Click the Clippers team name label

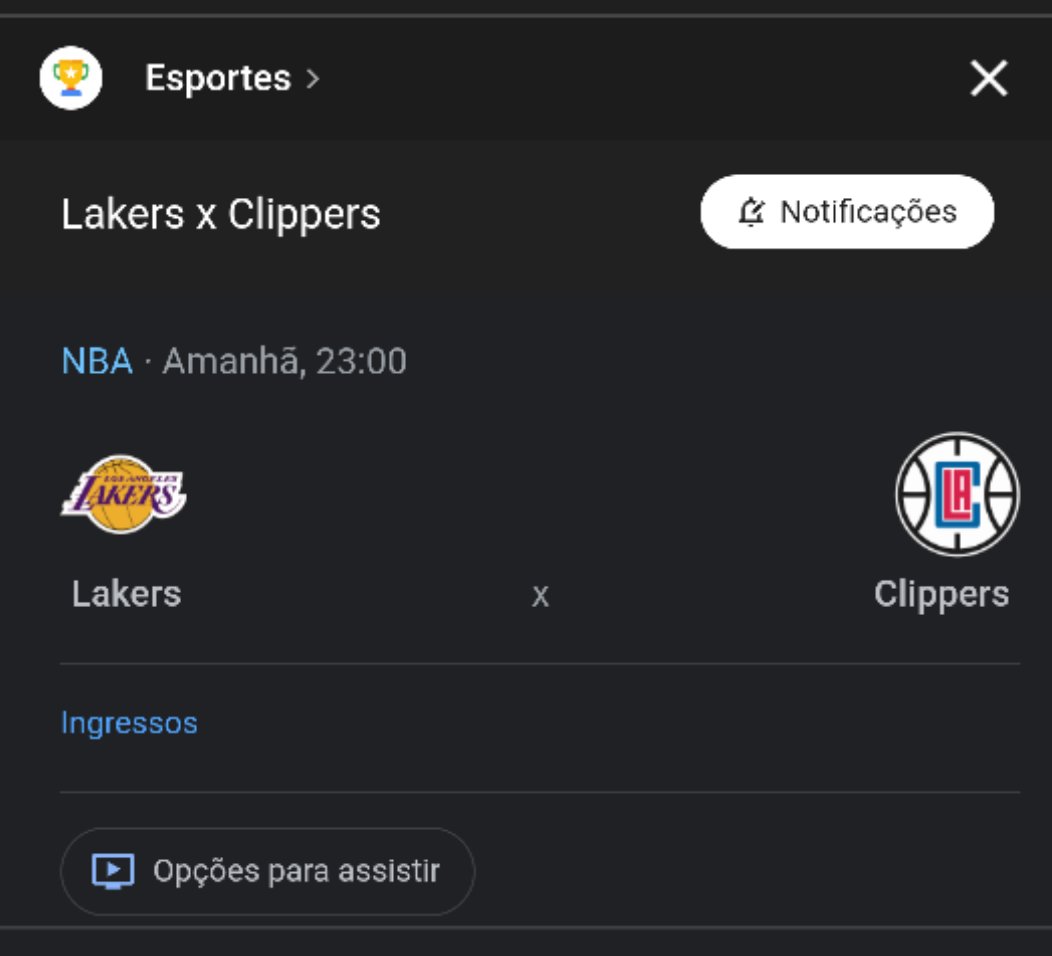point(942,593)
